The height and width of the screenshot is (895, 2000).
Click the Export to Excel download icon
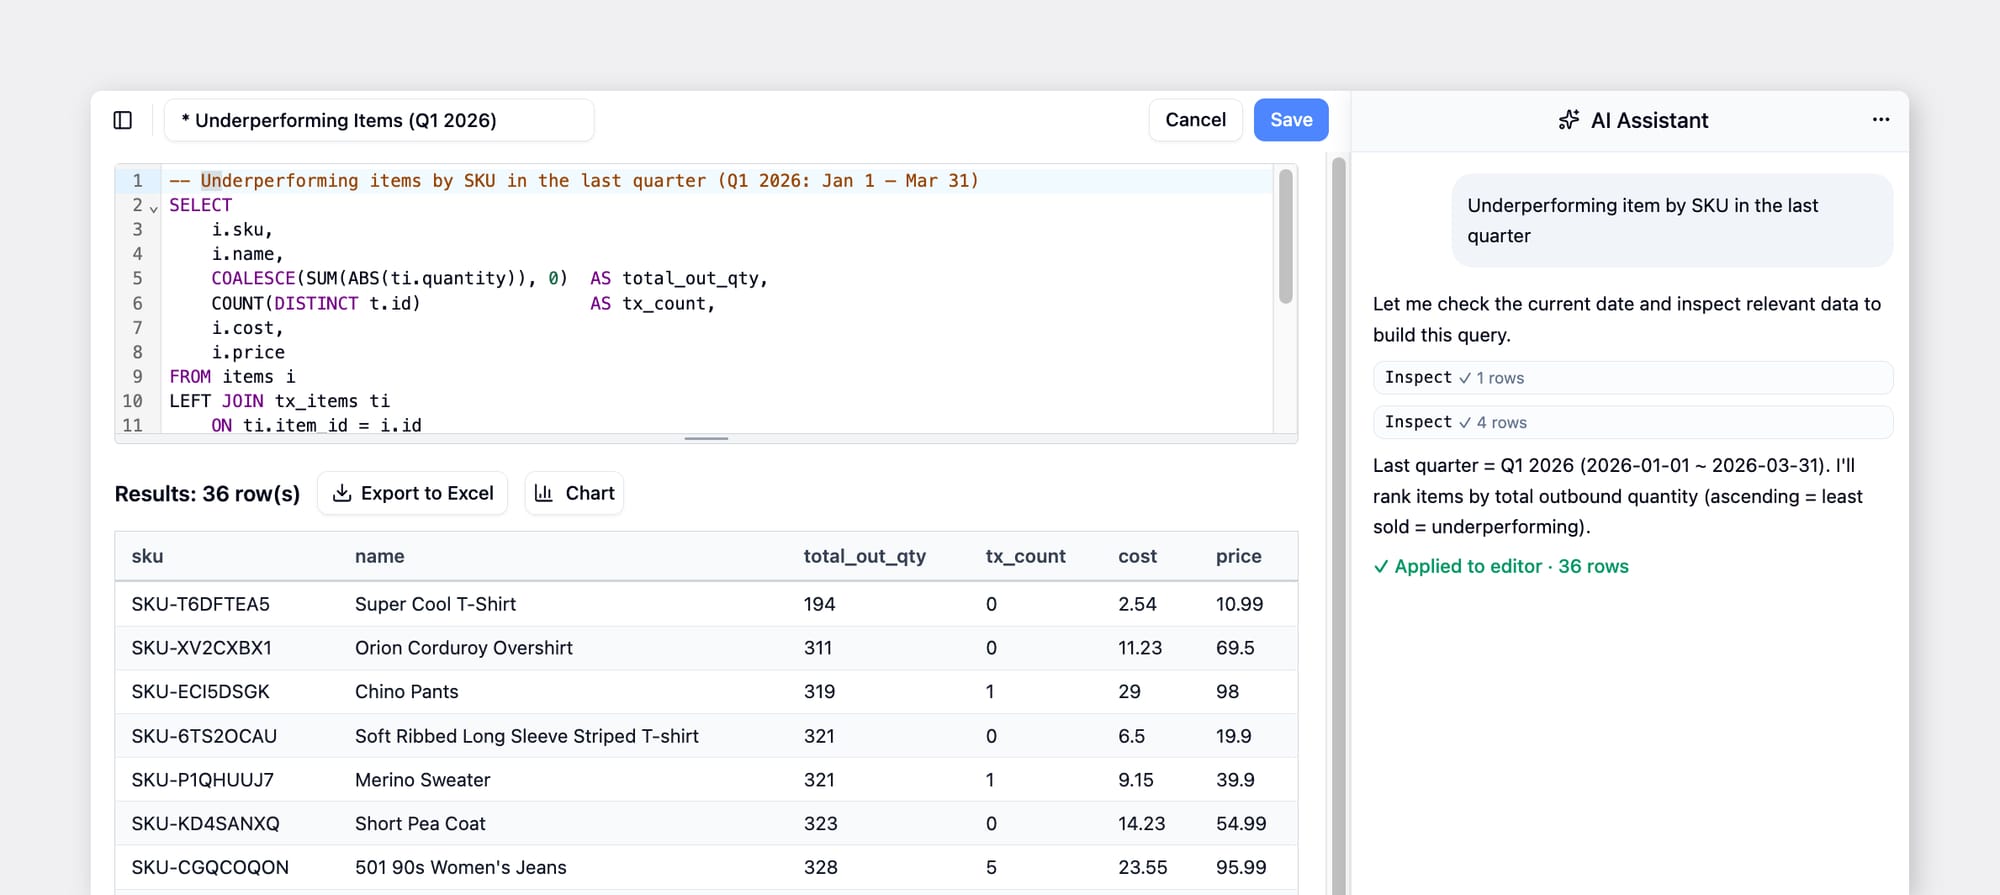coord(342,493)
